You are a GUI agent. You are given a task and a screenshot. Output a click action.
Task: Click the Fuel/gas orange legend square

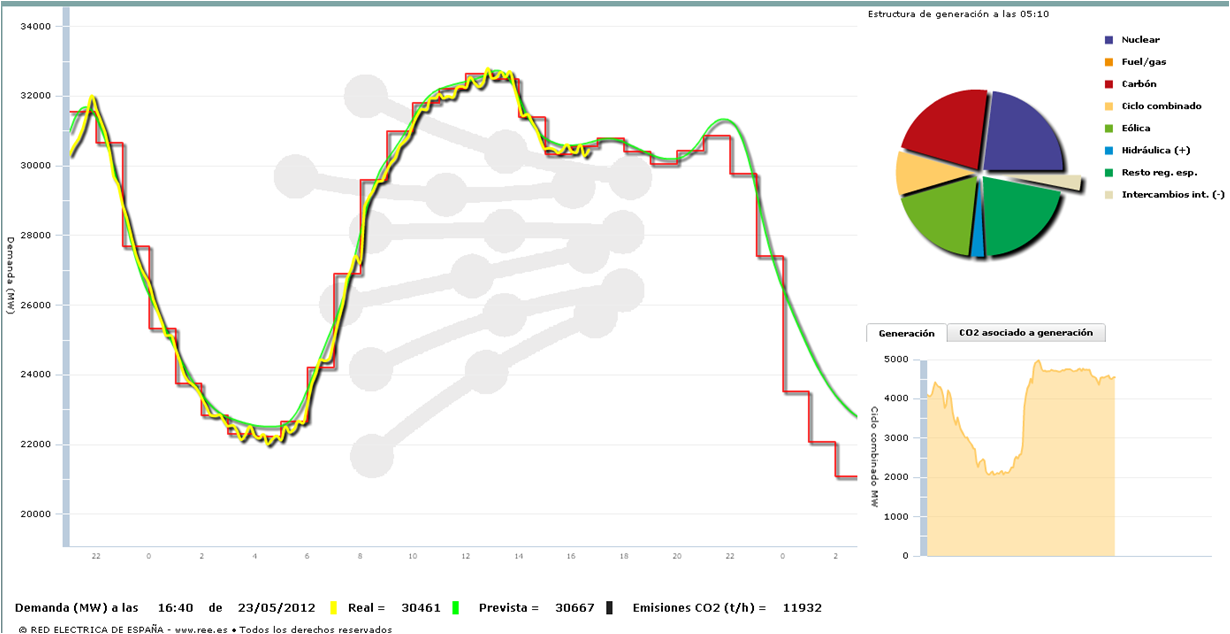[1109, 62]
